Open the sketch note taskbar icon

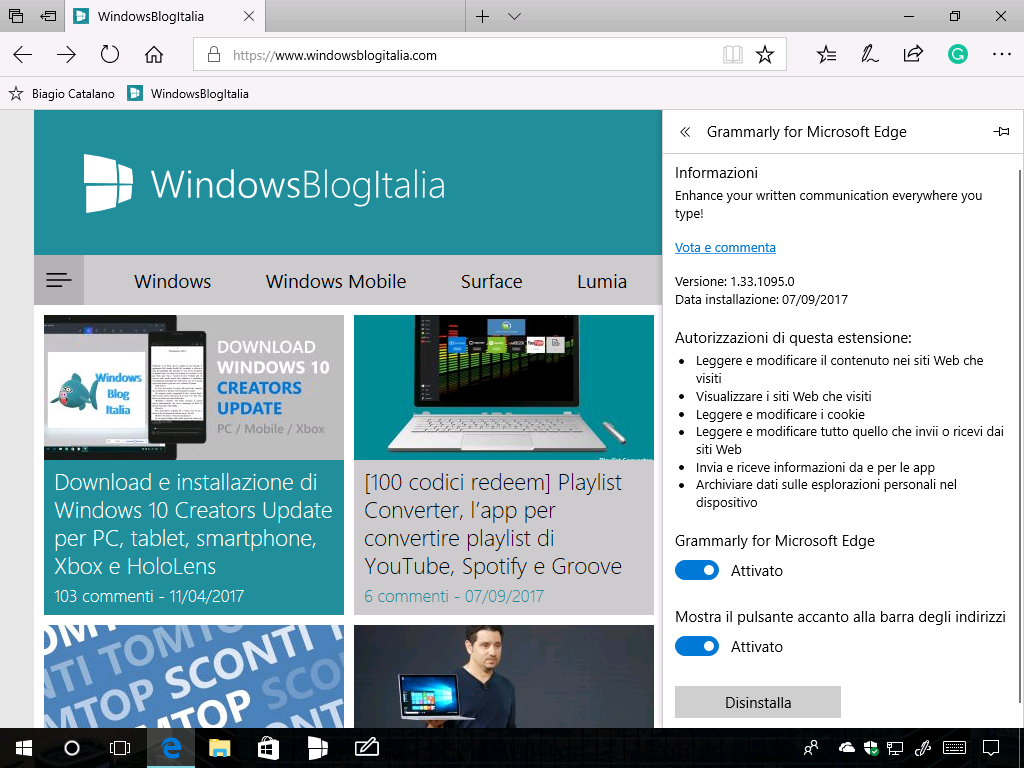[x=366, y=748]
